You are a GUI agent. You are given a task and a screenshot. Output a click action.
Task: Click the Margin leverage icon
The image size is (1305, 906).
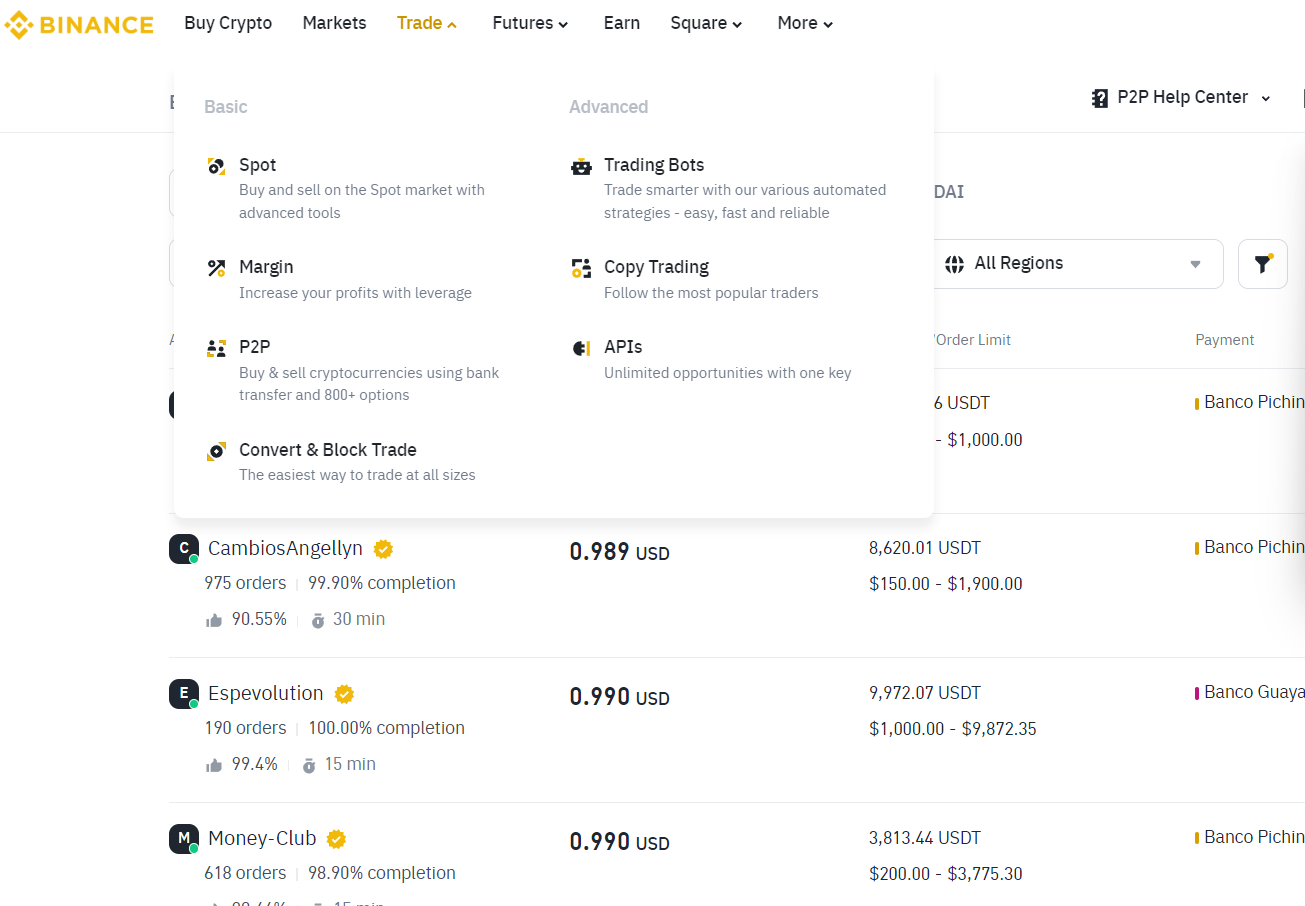coord(216,267)
